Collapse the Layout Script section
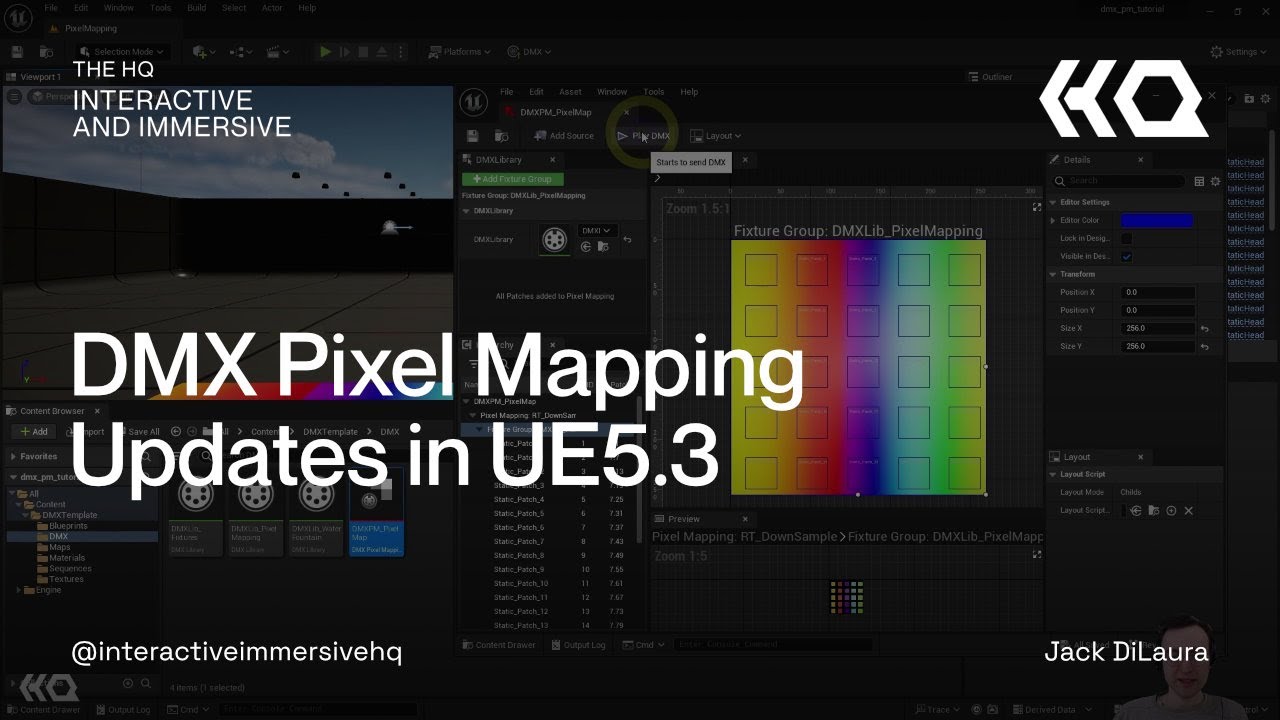 tap(1053, 474)
